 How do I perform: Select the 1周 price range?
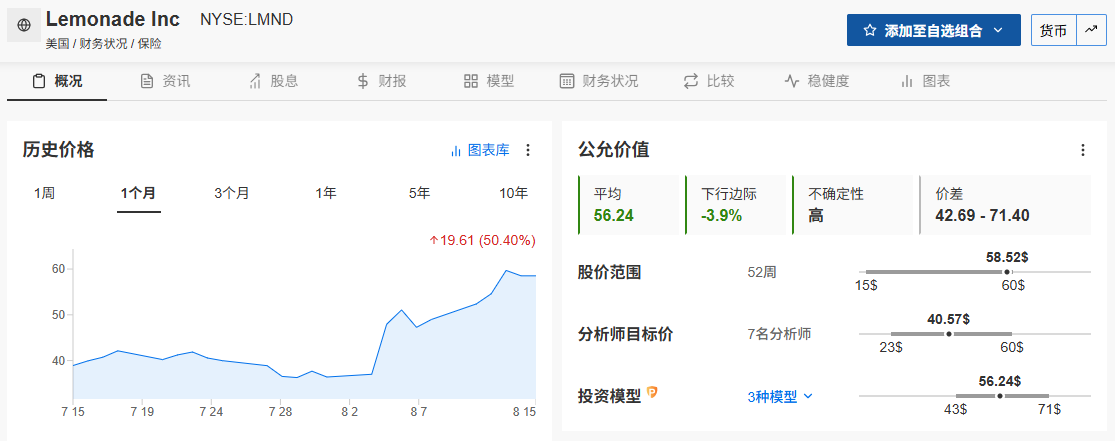click(44, 193)
